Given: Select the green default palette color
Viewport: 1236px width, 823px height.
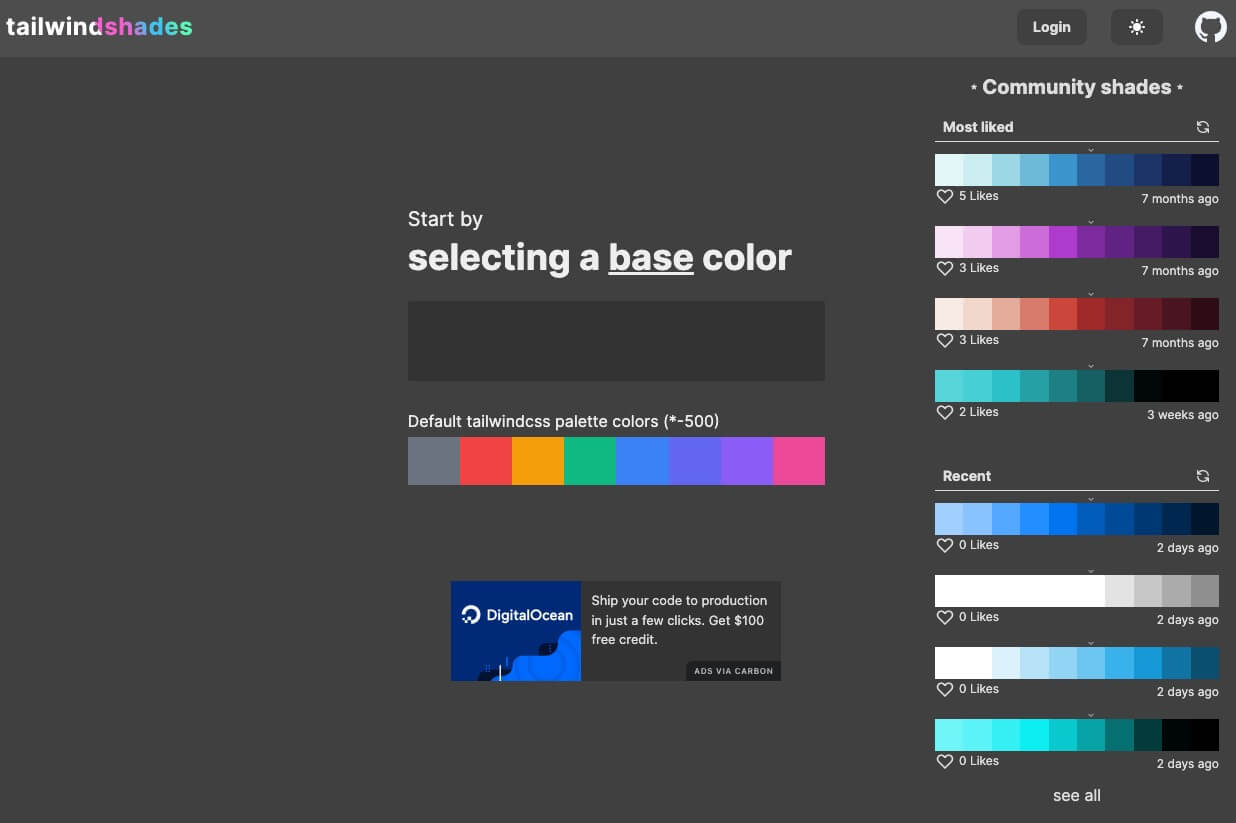Looking at the screenshot, I should click(590, 461).
